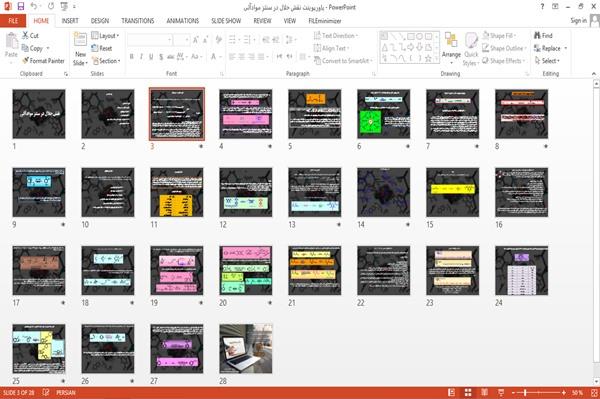The image size is (600, 399).
Task: Click Find binoculars icon
Action: pos(537,35)
